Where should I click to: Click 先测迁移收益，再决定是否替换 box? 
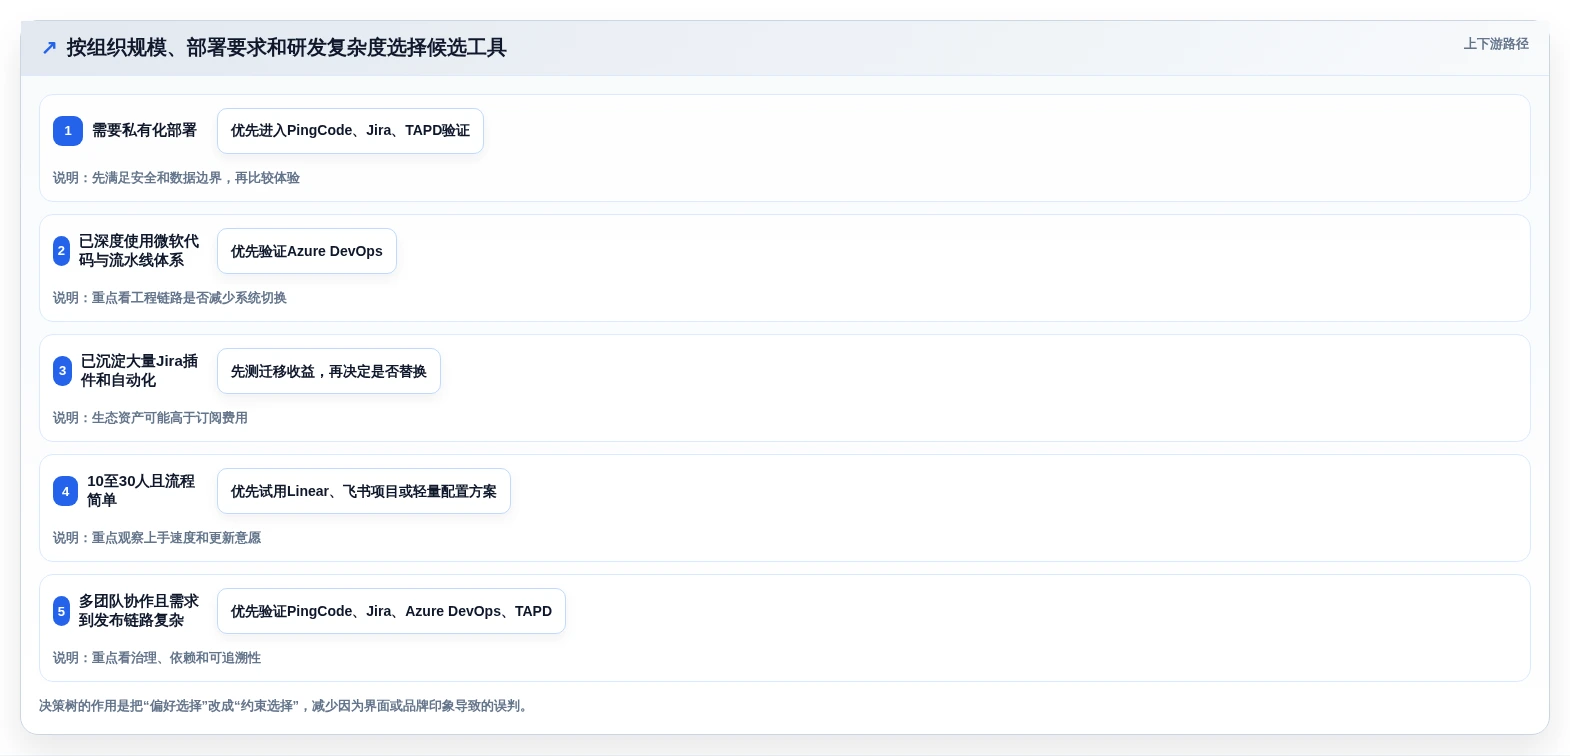pos(329,371)
